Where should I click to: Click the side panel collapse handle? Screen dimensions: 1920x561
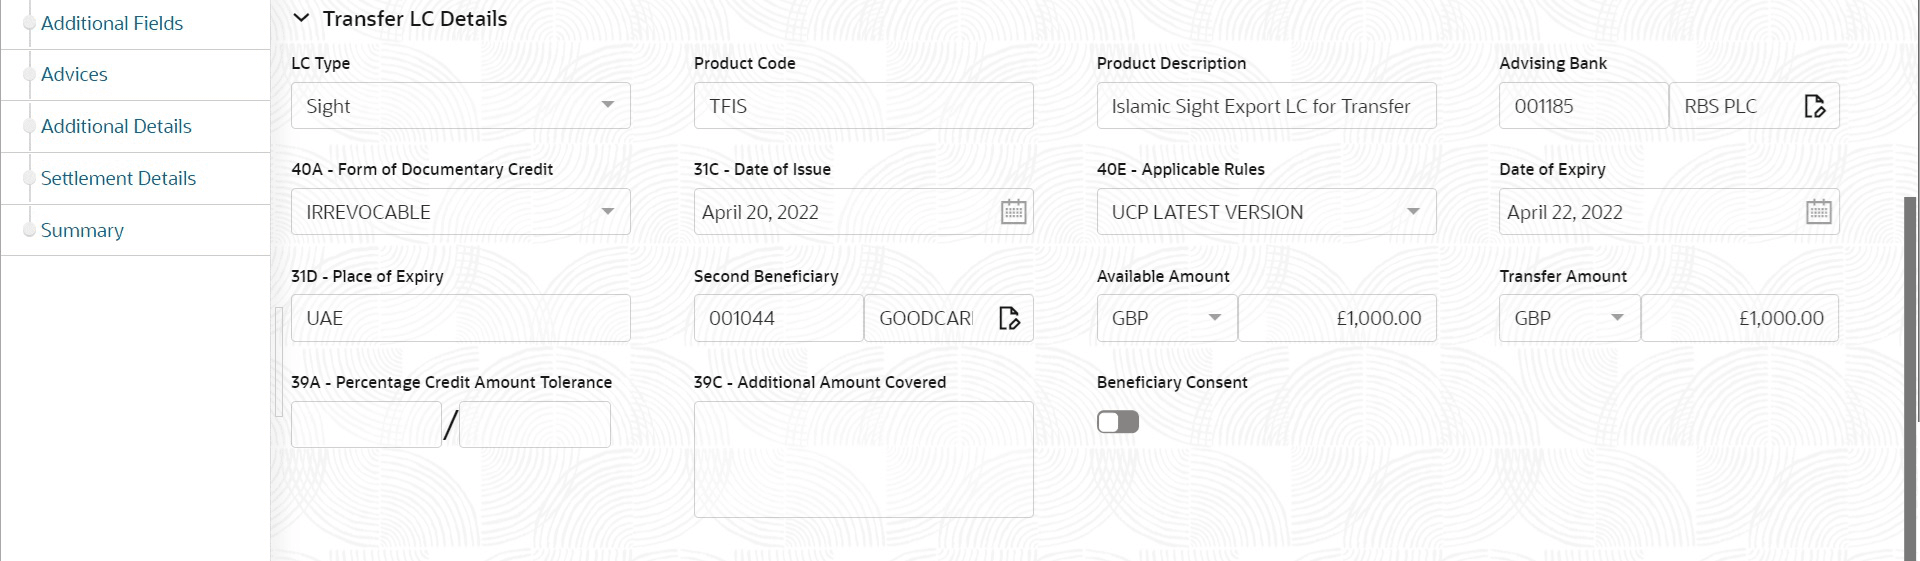pos(278,362)
